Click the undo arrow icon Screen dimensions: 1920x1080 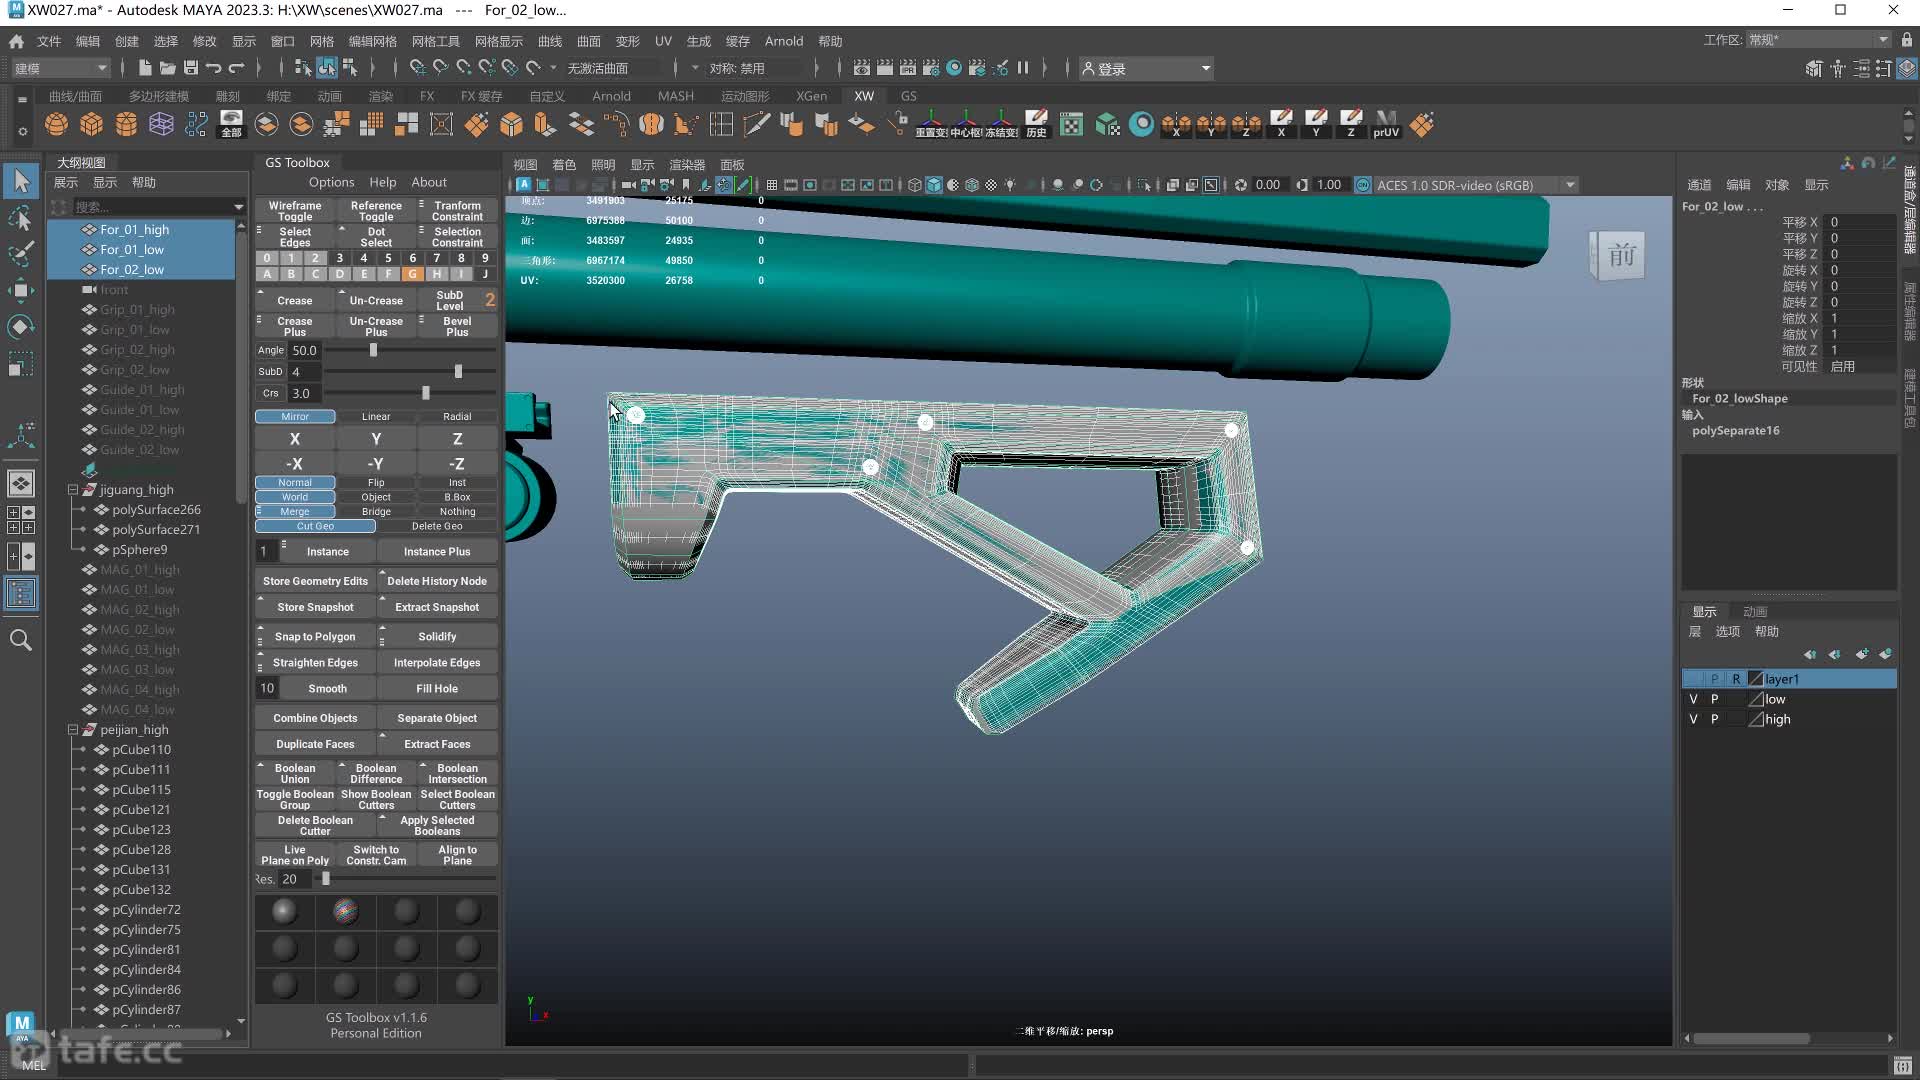click(x=213, y=68)
